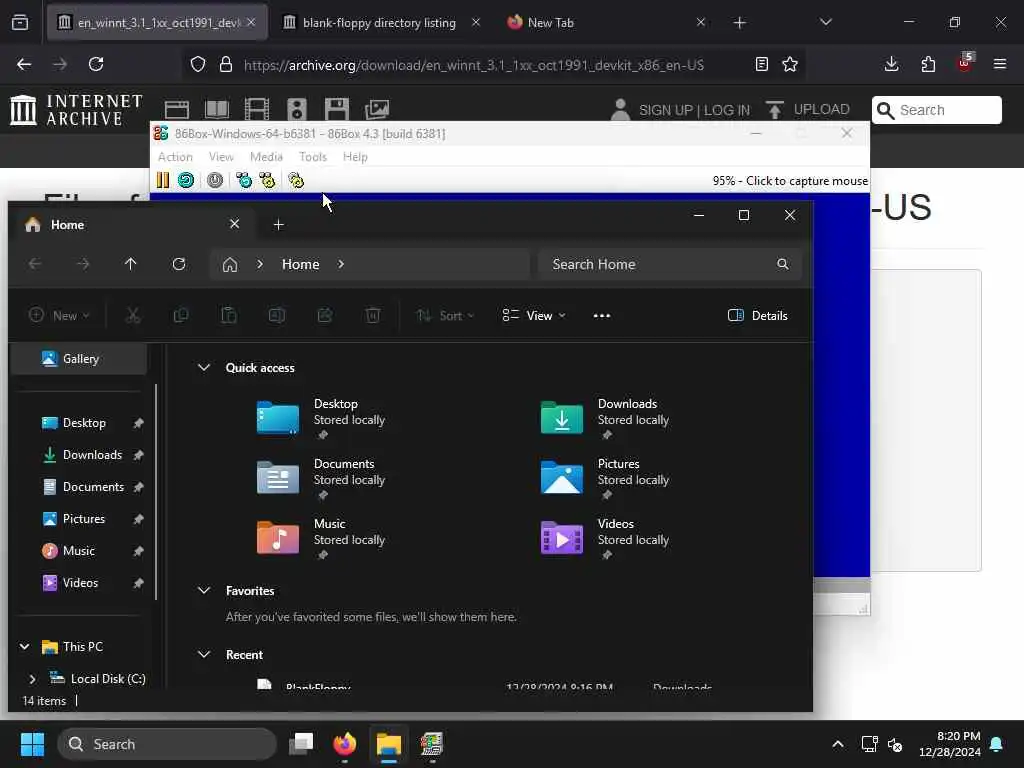Open 86Box settings toolbar icon
The image size is (1024, 768).
click(296, 180)
